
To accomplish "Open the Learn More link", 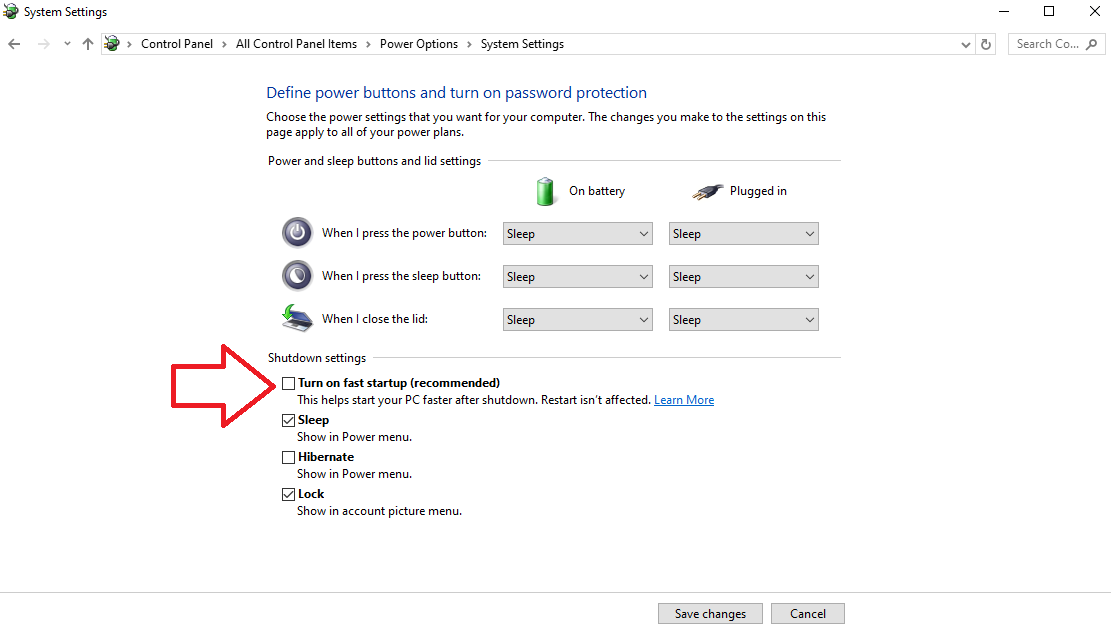I will 684,400.
